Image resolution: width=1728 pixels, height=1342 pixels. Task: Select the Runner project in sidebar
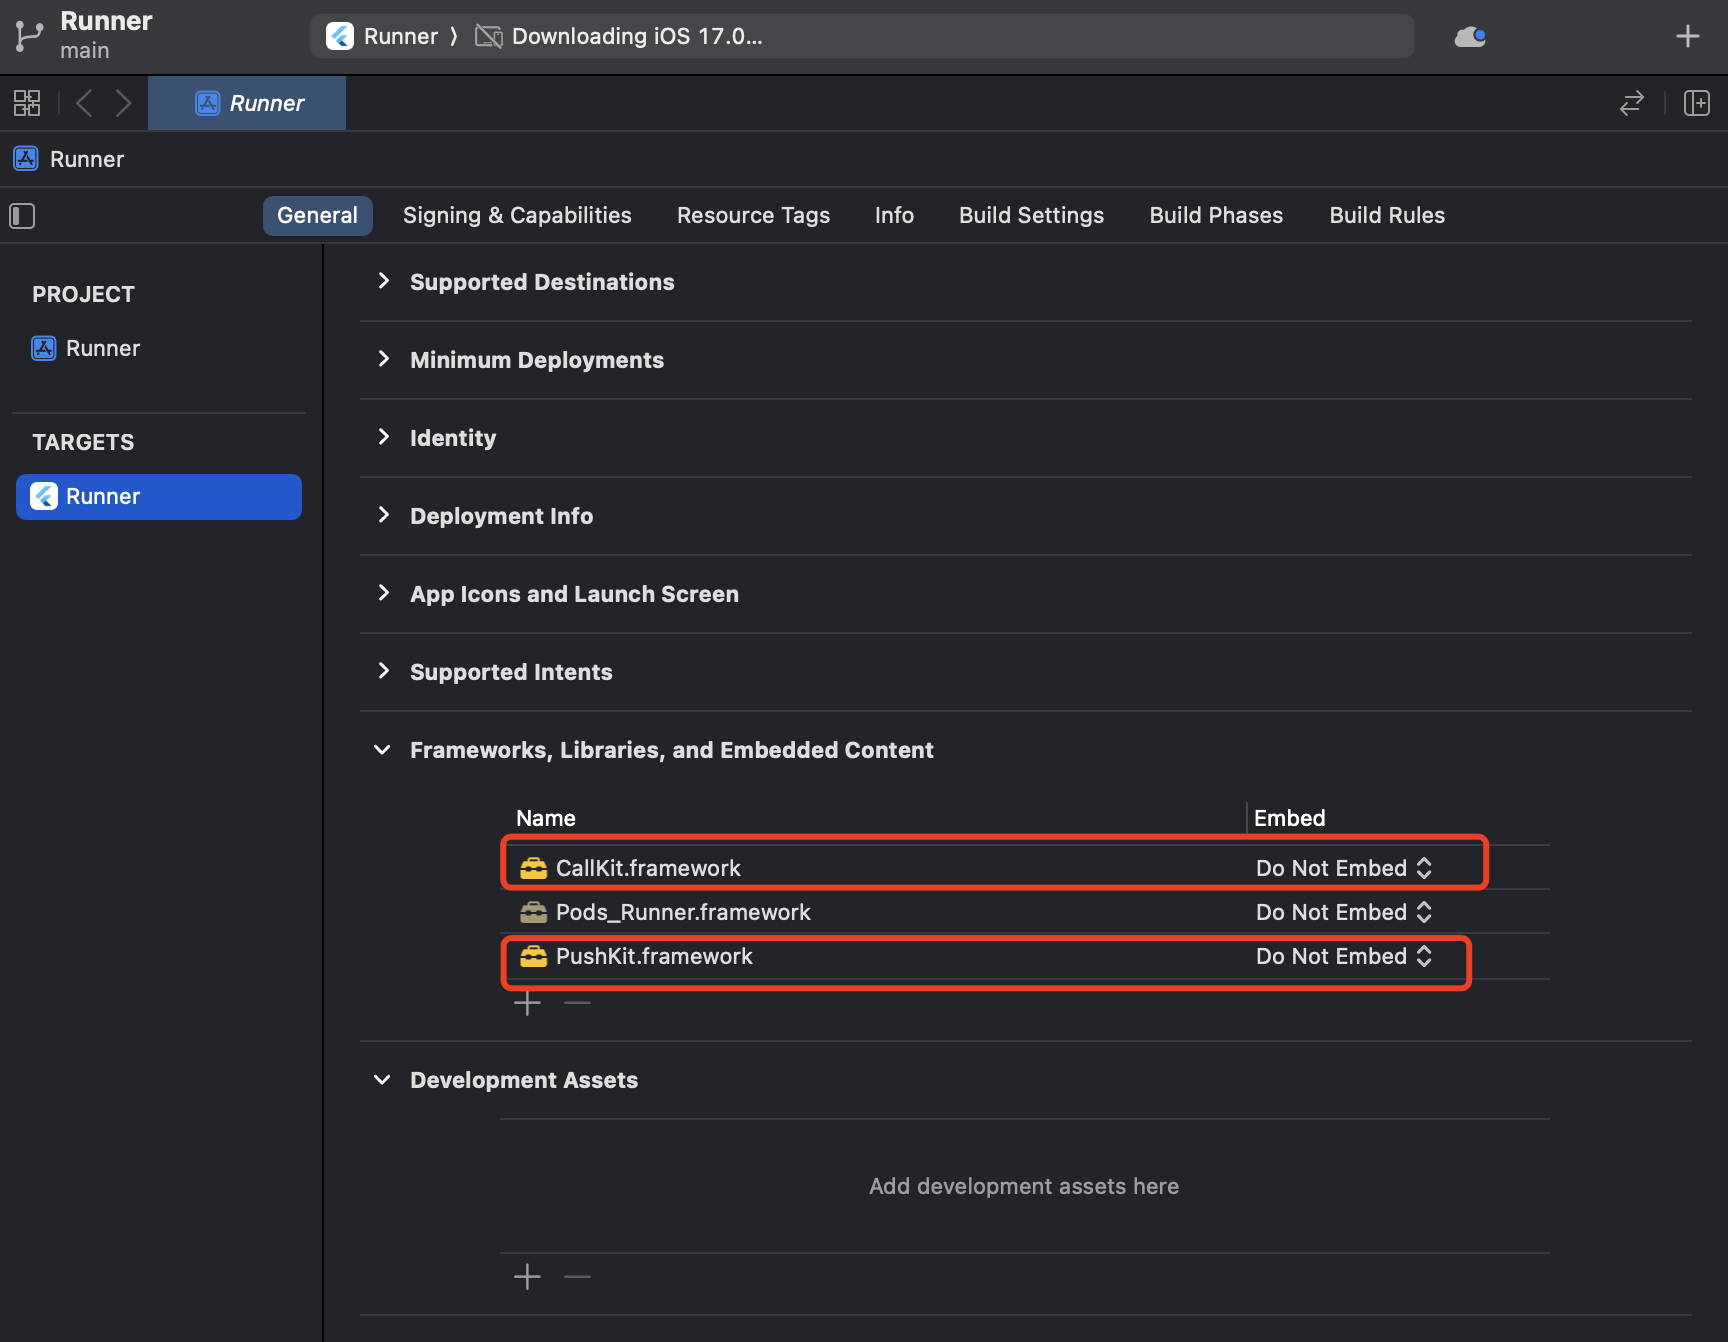coord(102,348)
